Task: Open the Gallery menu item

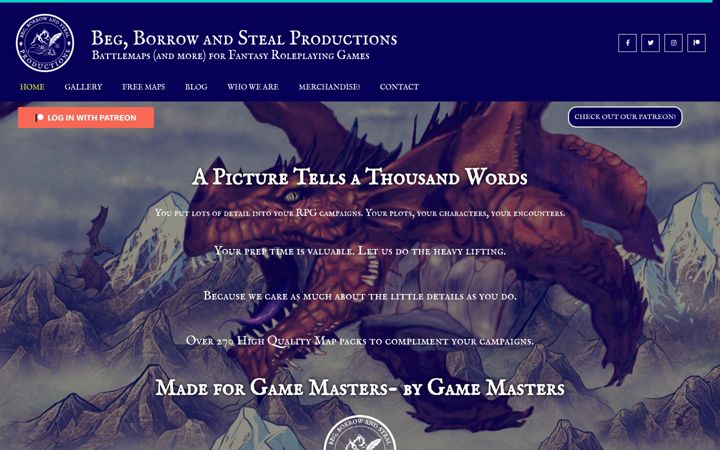Action: (x=83, y=87)
